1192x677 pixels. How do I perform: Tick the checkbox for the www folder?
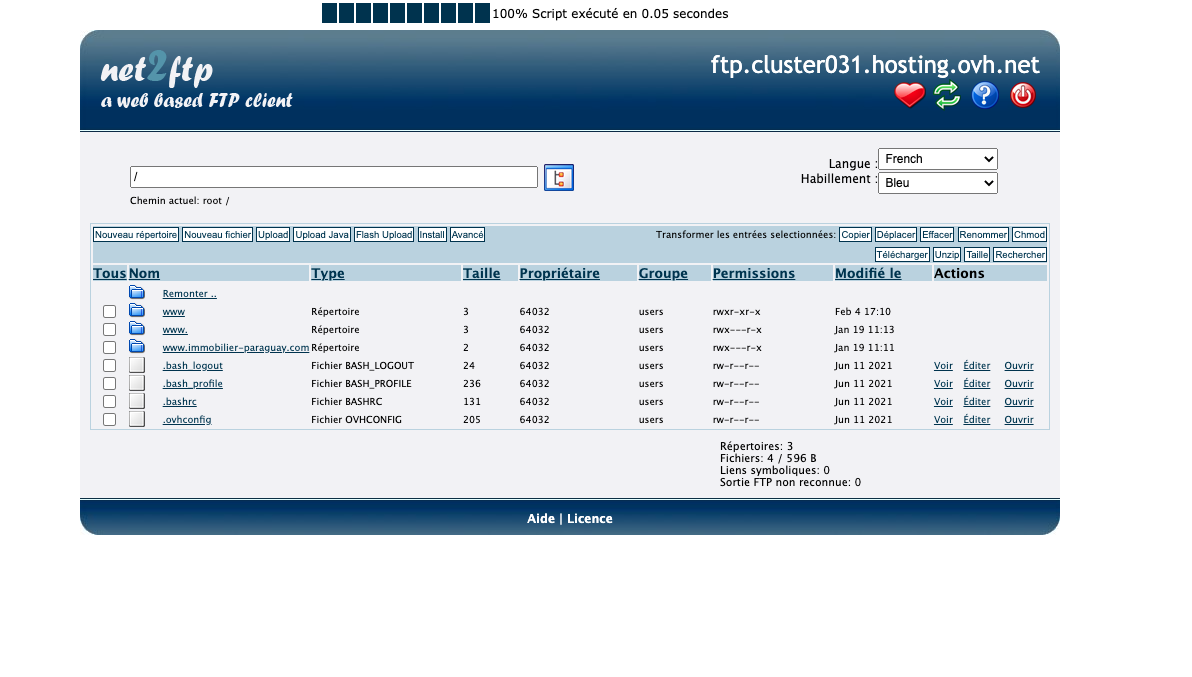tap(109, 312)
